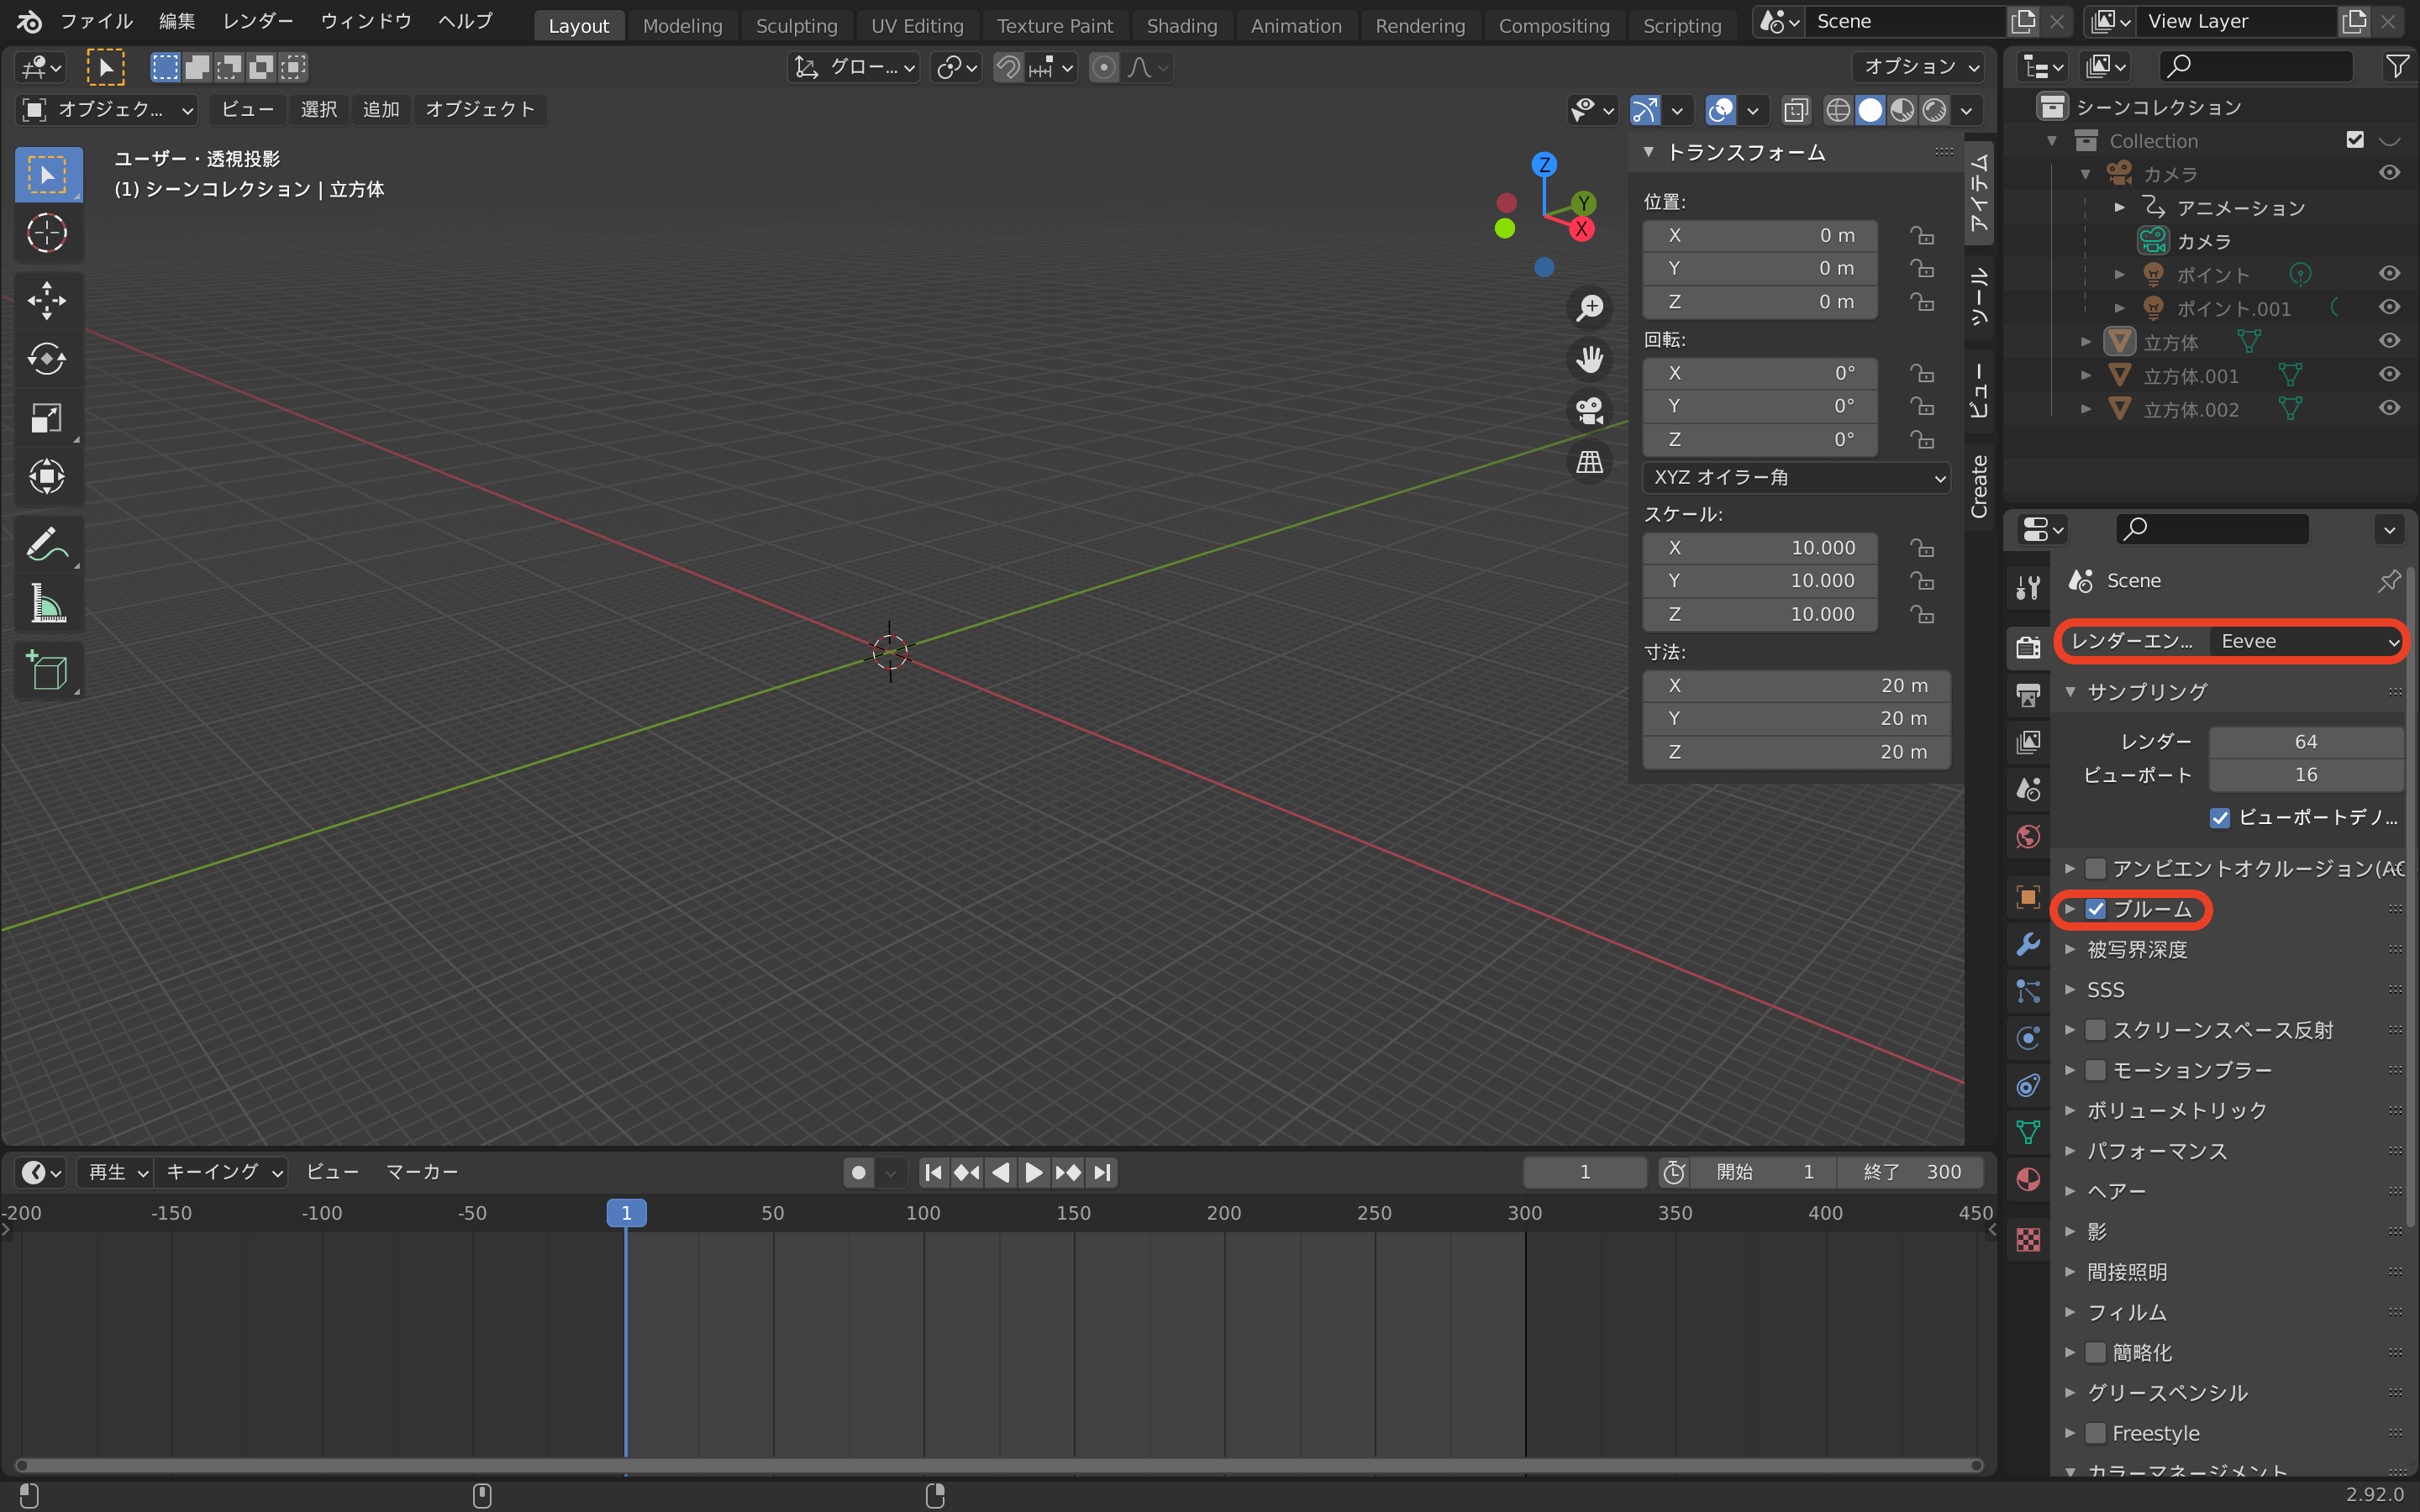Play the animation in reverse
The height and width of the screenshot is (1512, 2420).
pyautogui.click(x=1001, y=1172)
